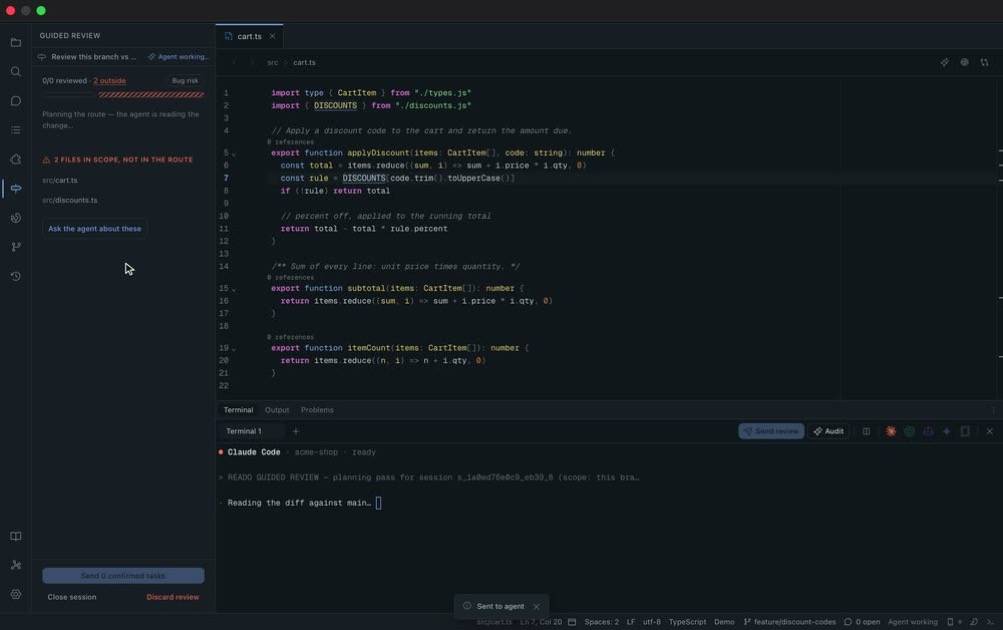Screen dimensions: 1003x630
Task: Select the cart.ts editor tab
Action: [x=249, y=36]
